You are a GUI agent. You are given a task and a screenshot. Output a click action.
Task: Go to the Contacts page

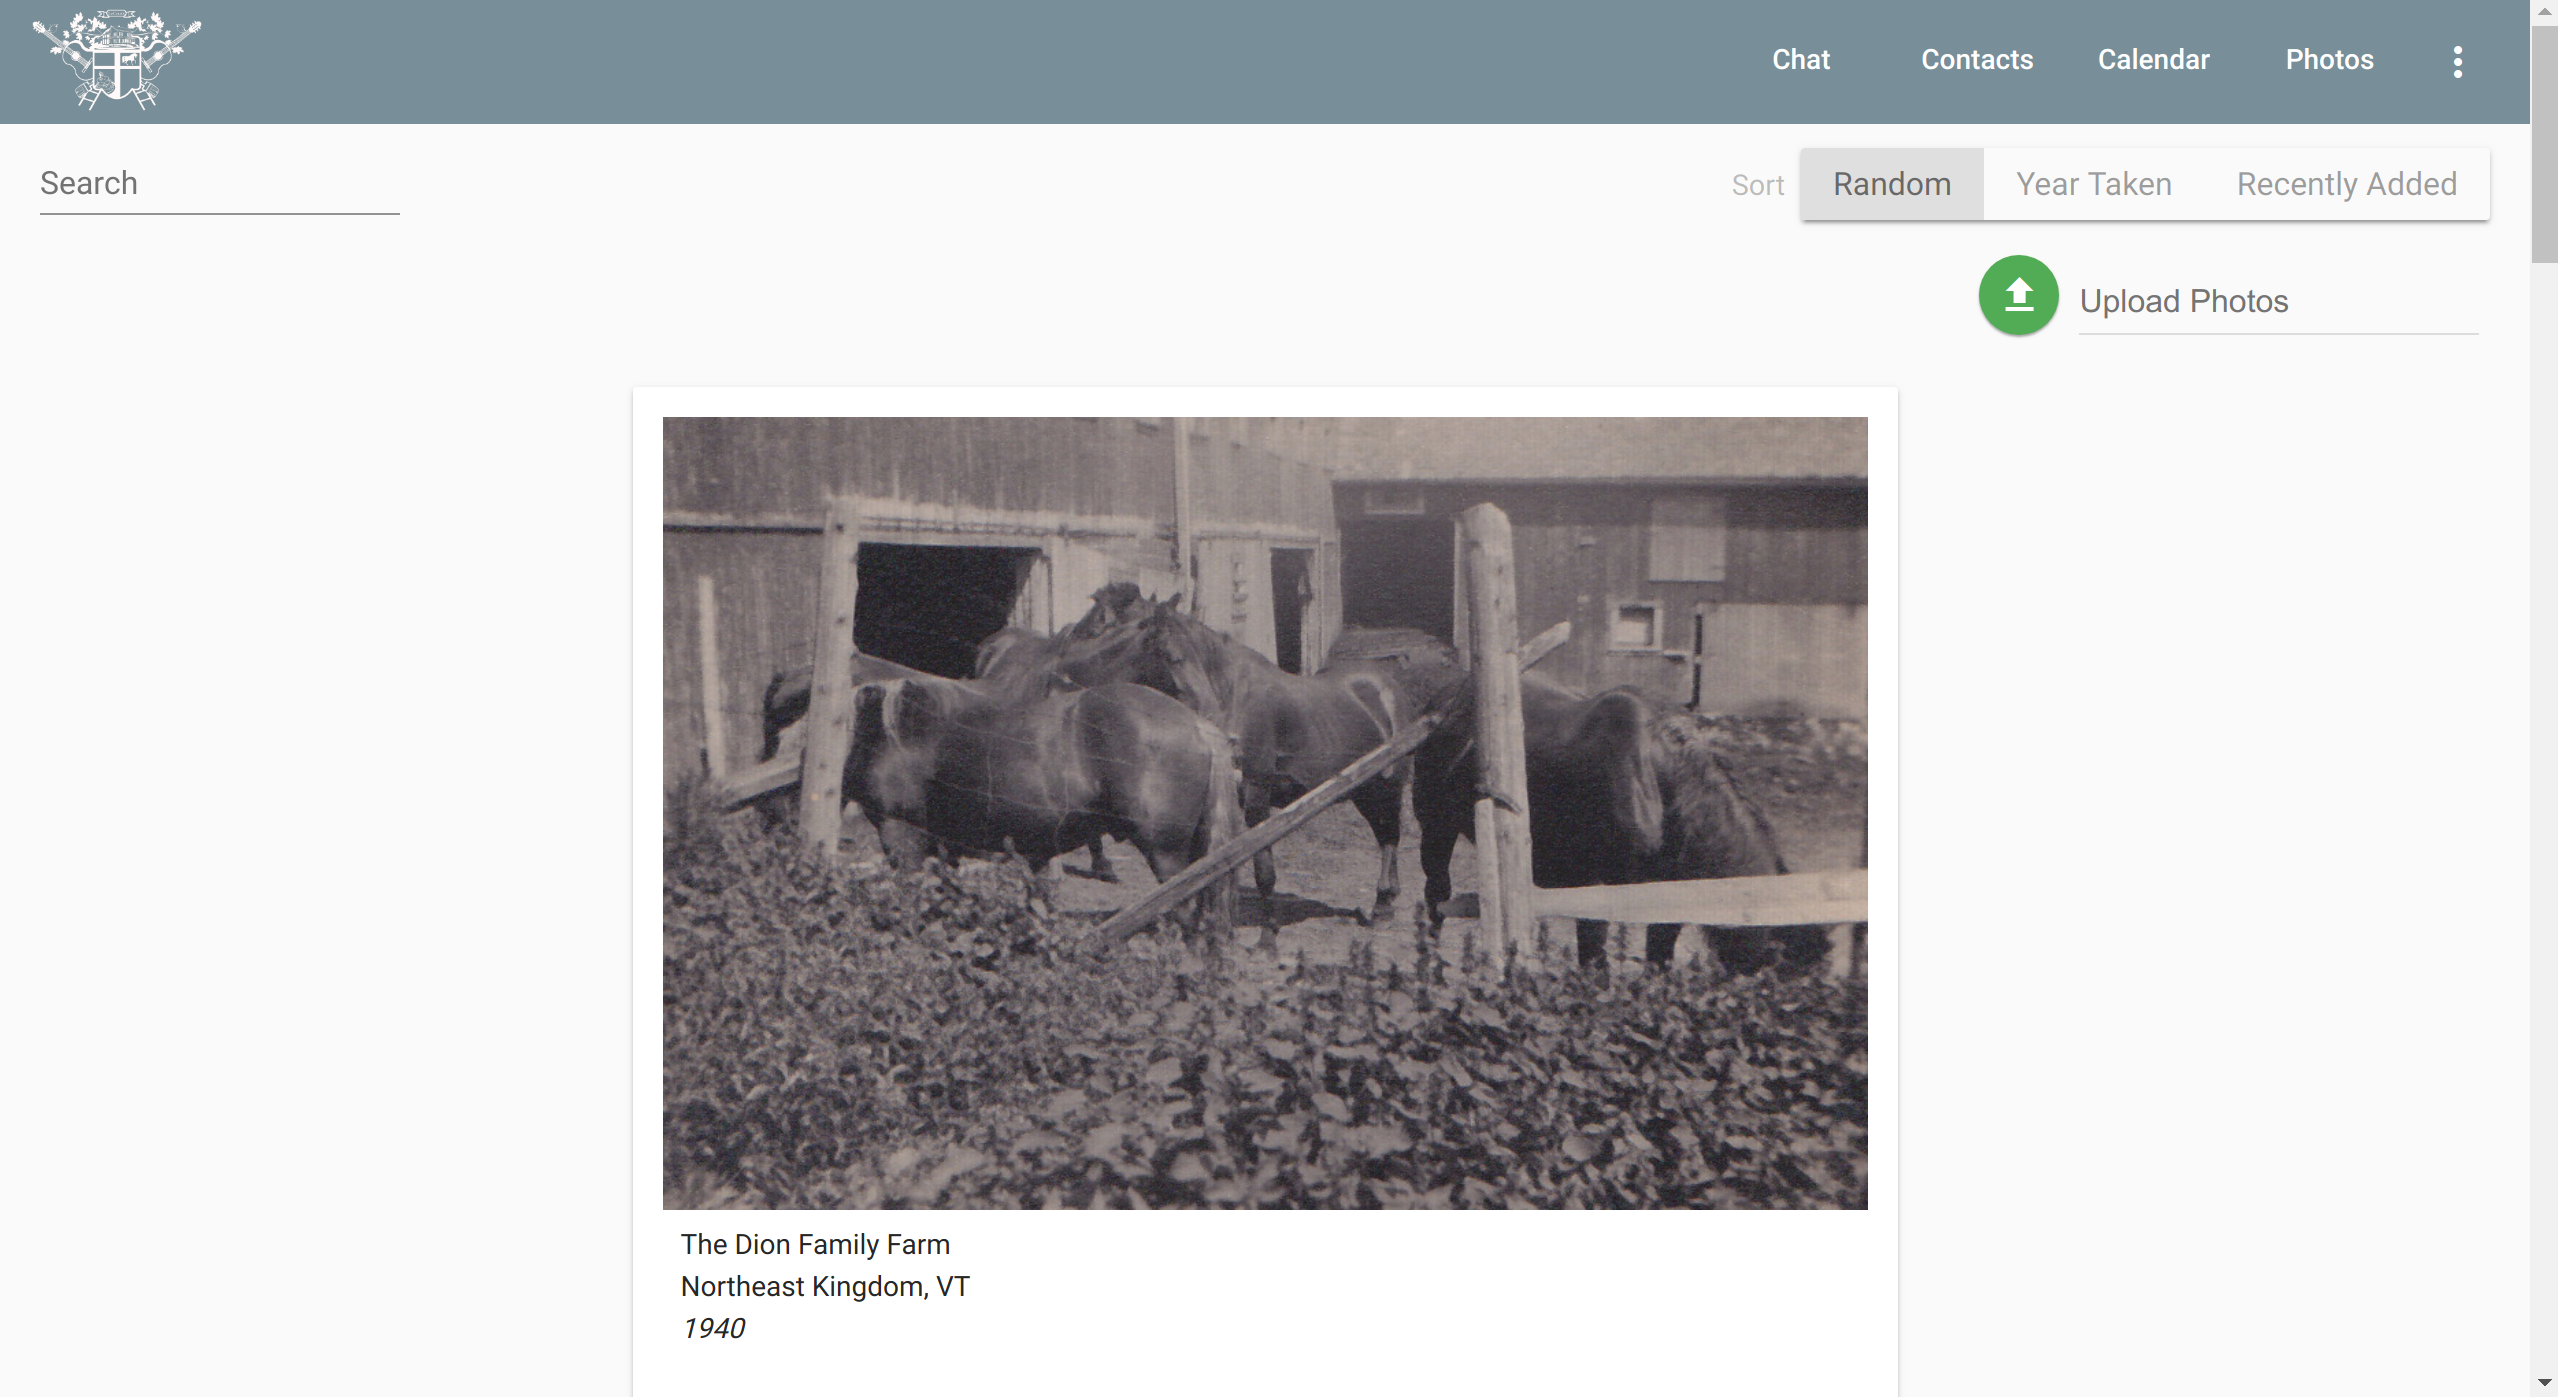point(1976,60)
